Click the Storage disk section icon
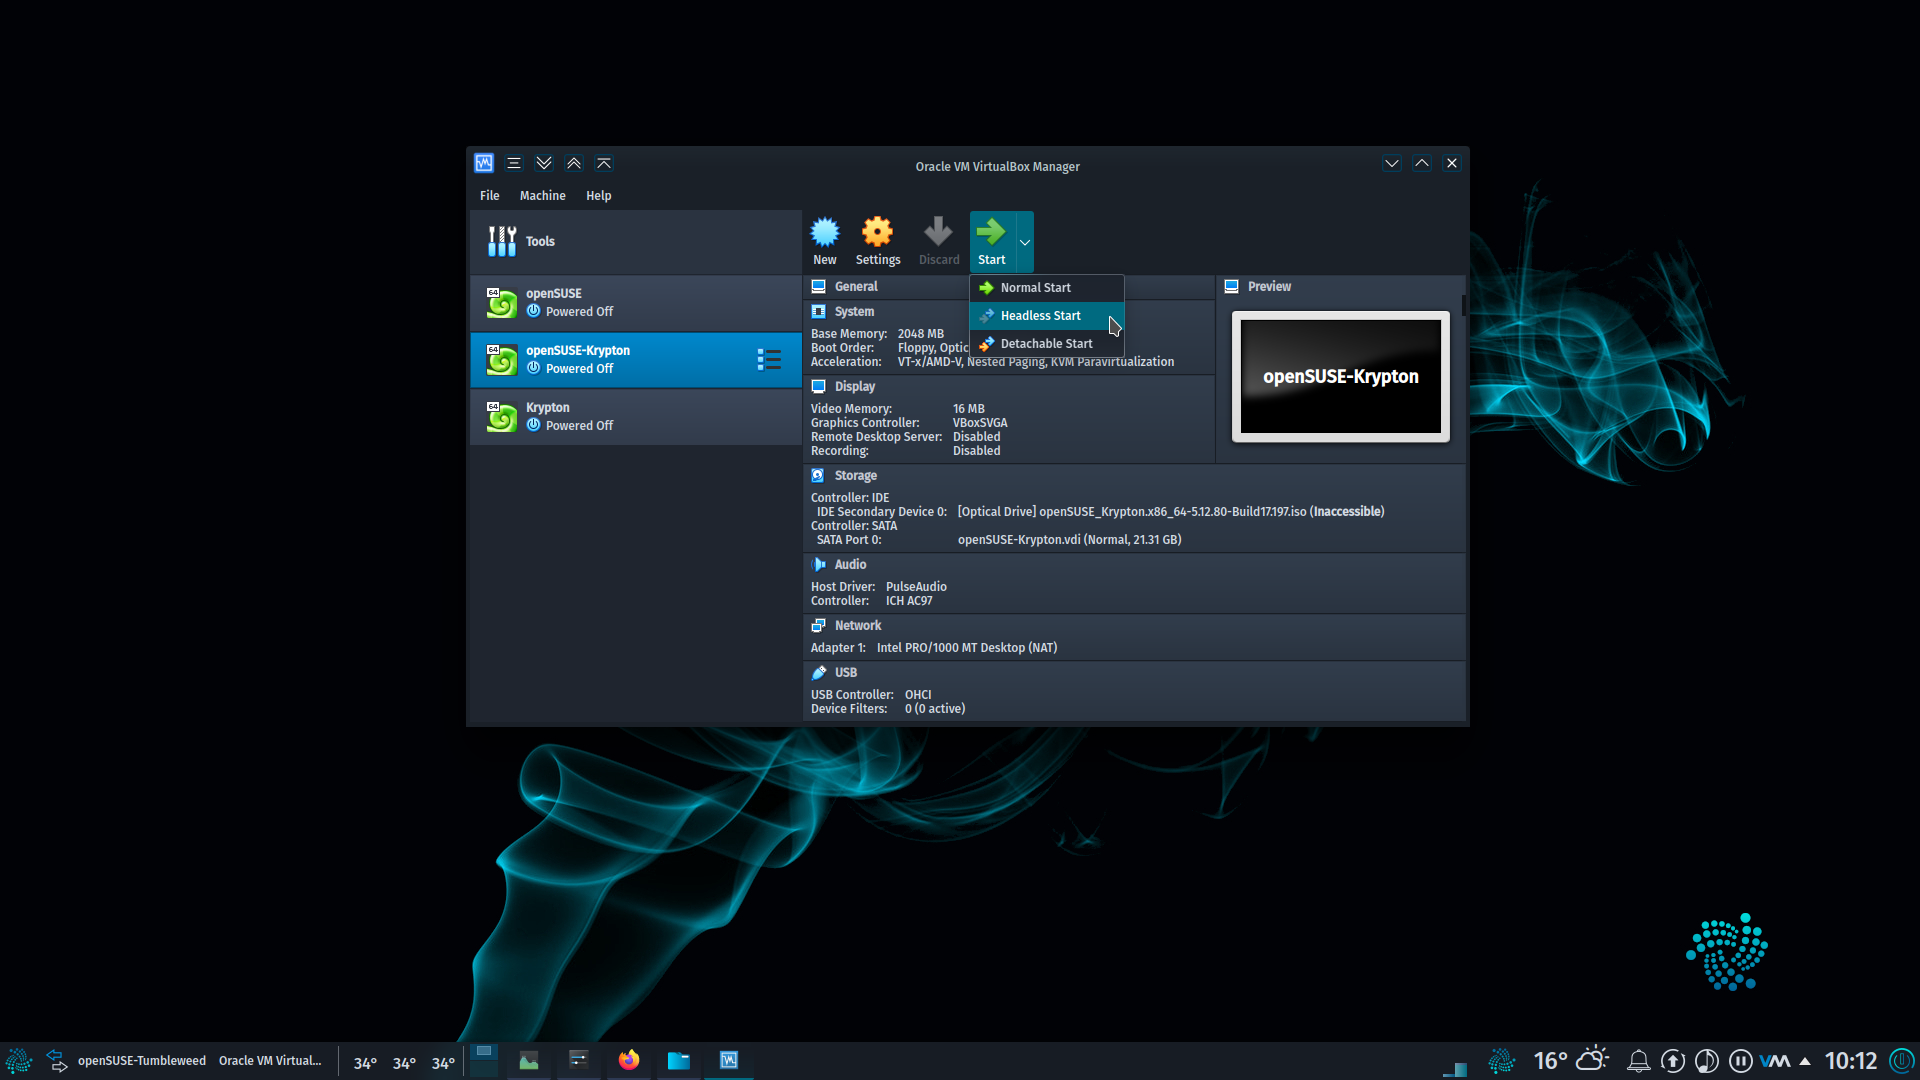 (818, 476)
